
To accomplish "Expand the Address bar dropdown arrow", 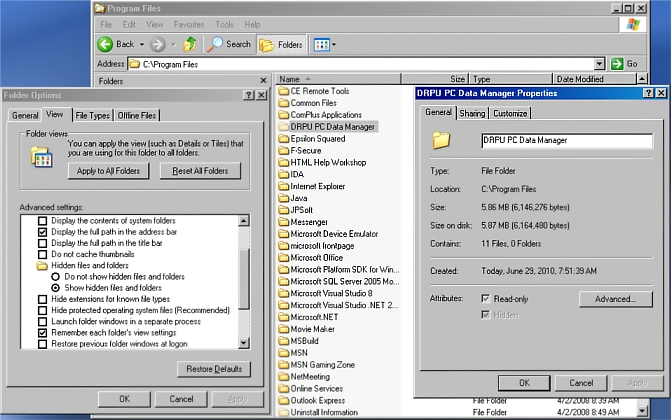I will [599, 64].
